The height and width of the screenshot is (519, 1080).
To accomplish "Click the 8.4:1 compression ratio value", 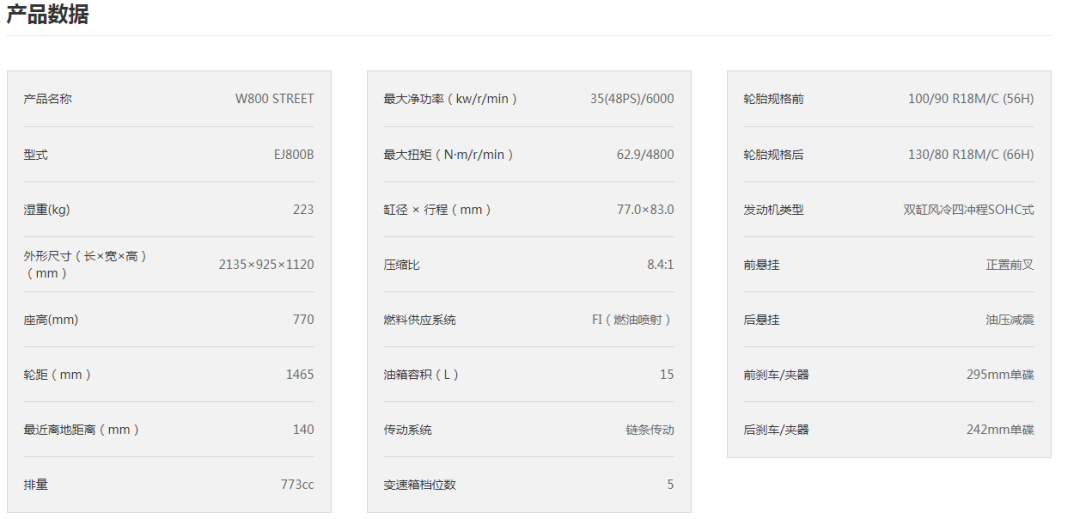I will pos(660,264).
